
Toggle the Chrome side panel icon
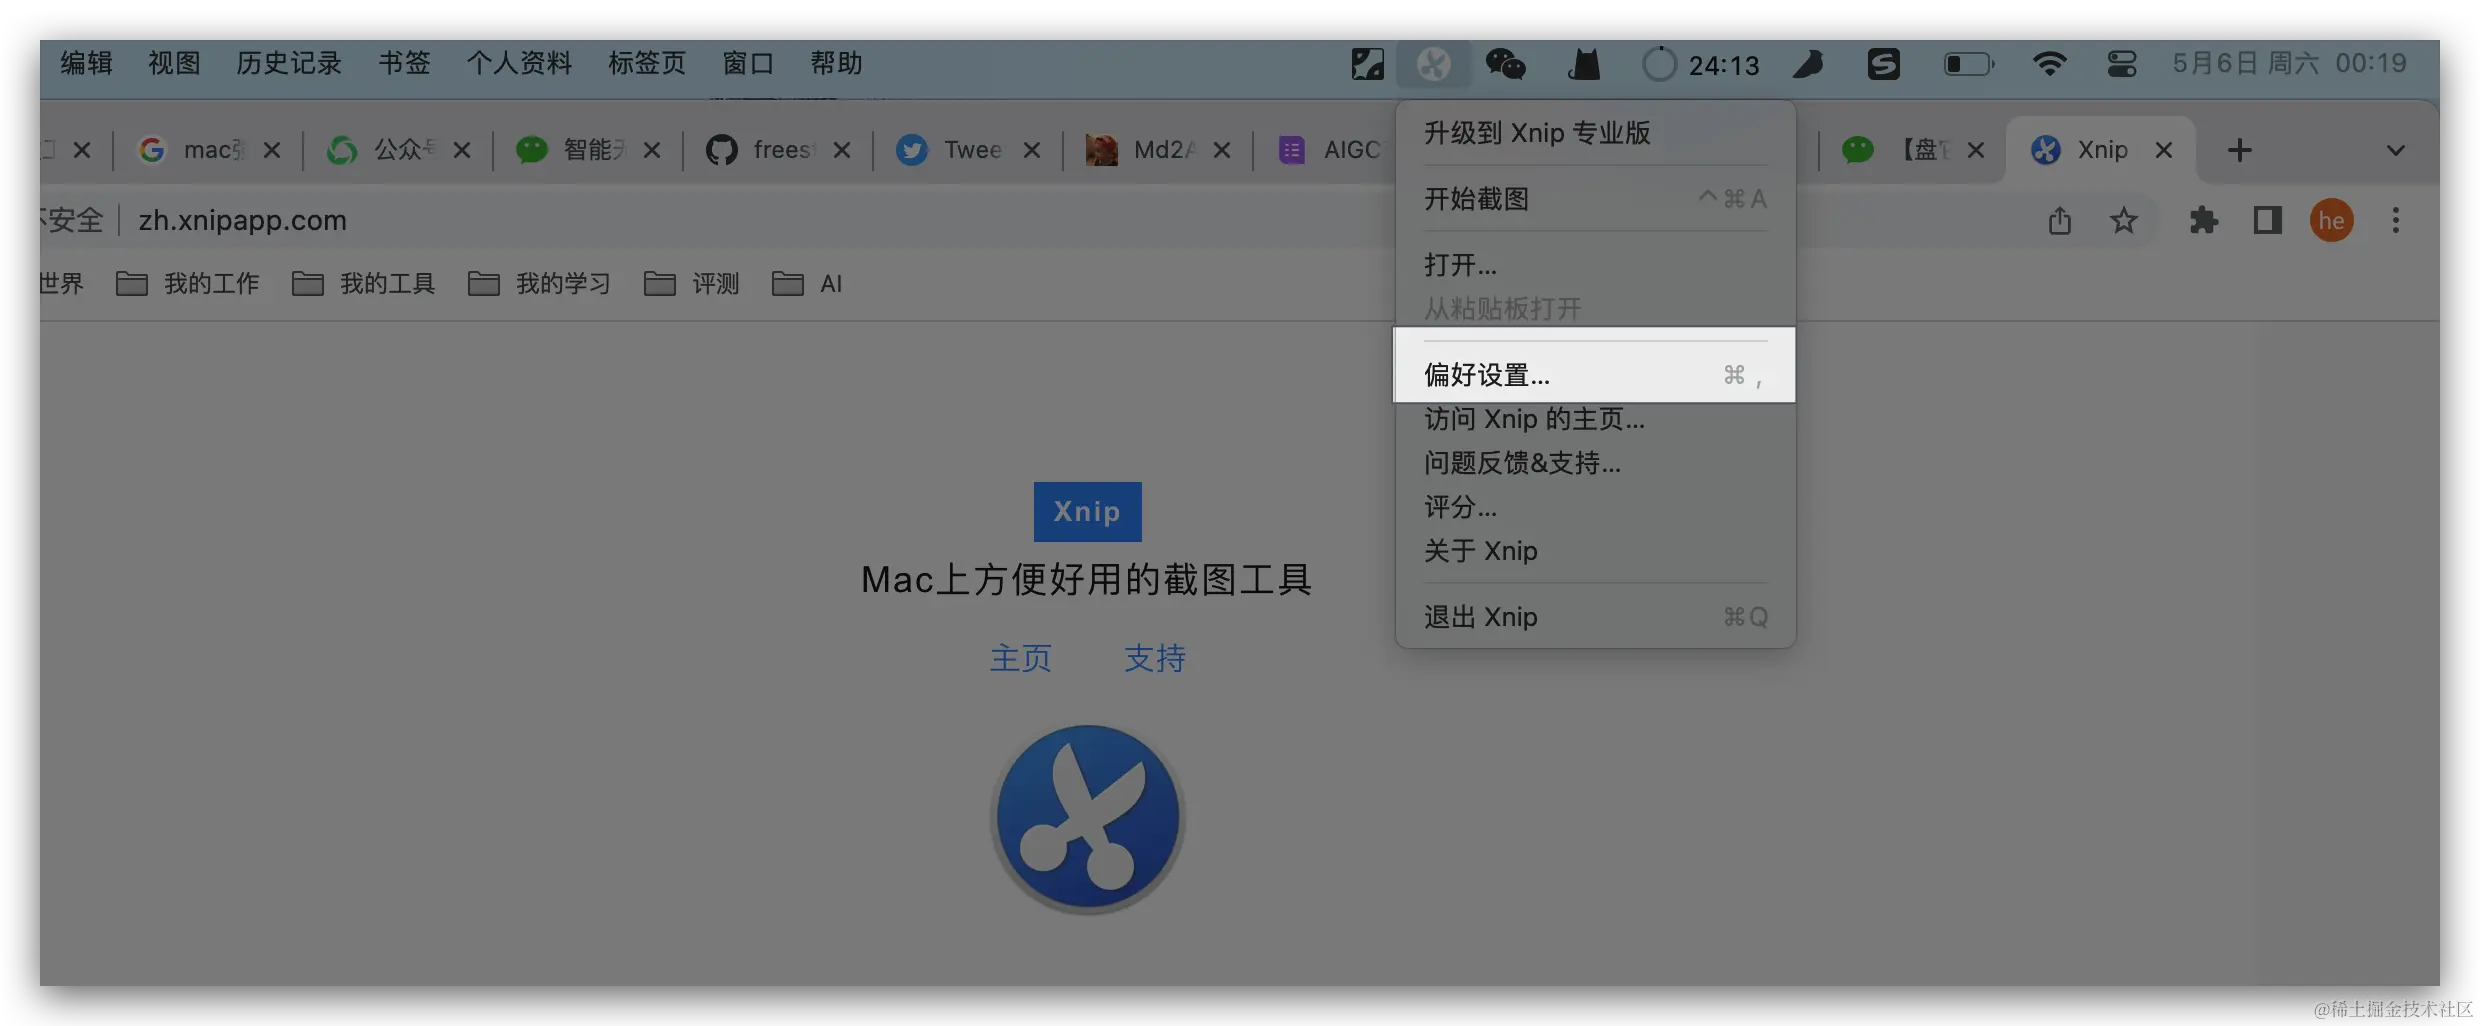click(2267, 220)
